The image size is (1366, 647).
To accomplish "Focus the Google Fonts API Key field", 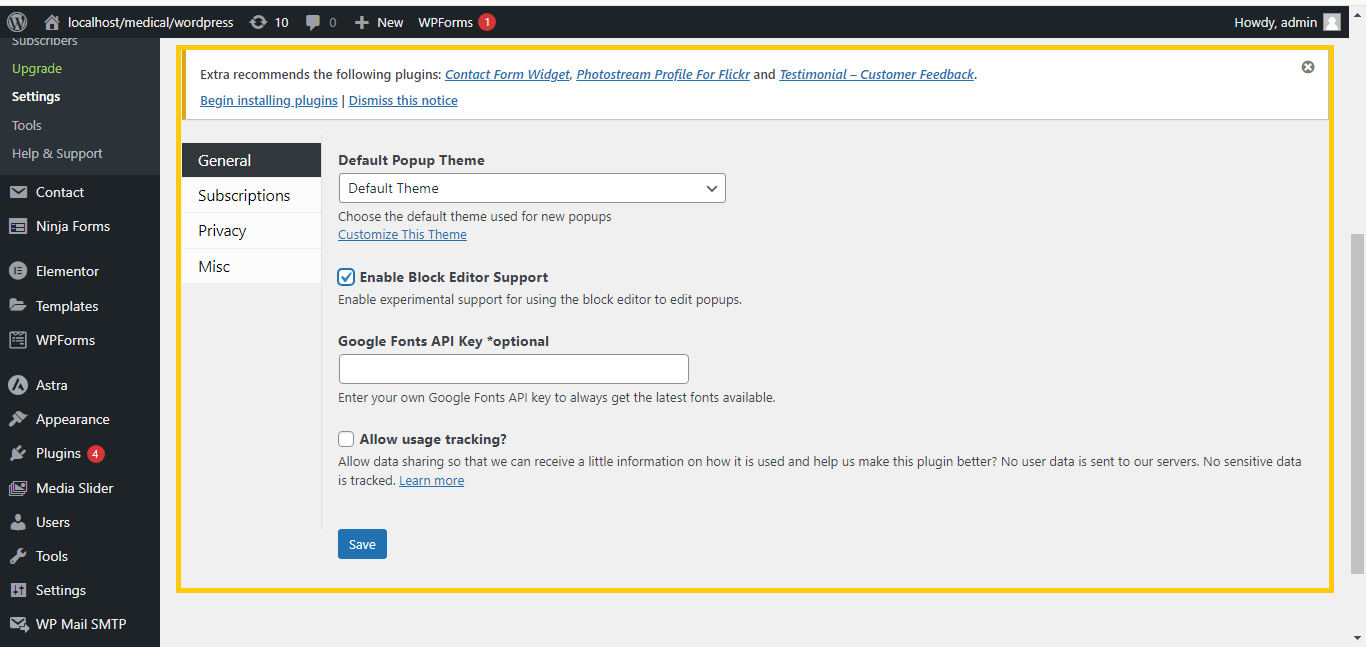I will [x=513, y=369].
